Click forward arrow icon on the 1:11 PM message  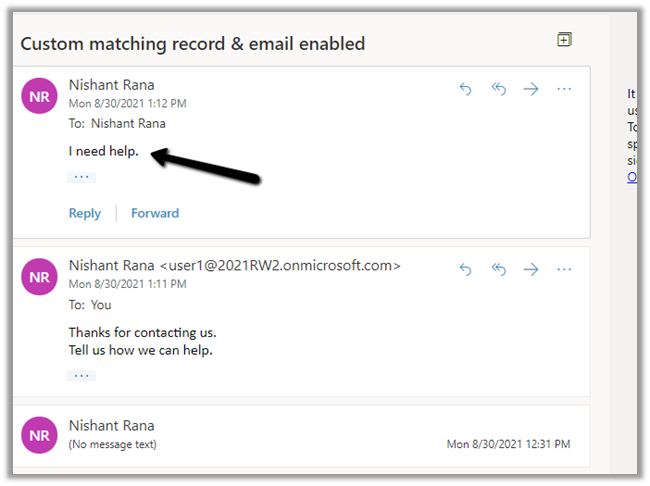coord(531,269)
